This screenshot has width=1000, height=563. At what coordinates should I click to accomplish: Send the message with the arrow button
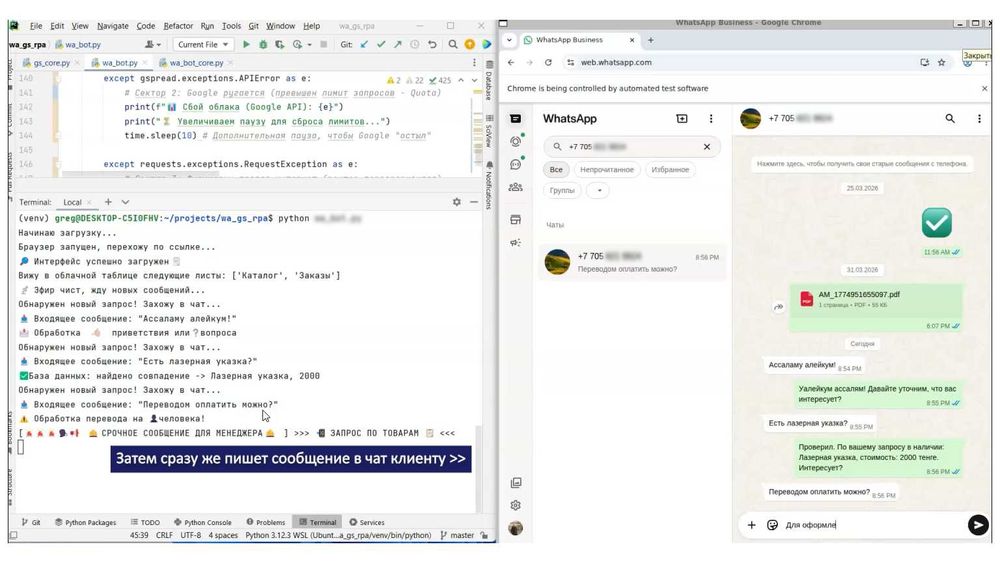(x=977, y=524)
